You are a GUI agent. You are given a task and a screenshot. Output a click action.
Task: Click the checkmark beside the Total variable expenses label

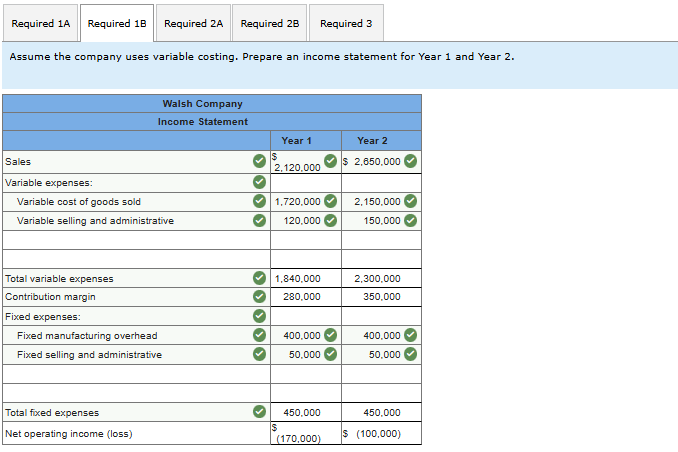pyautogui.click(x=259, y=278)
